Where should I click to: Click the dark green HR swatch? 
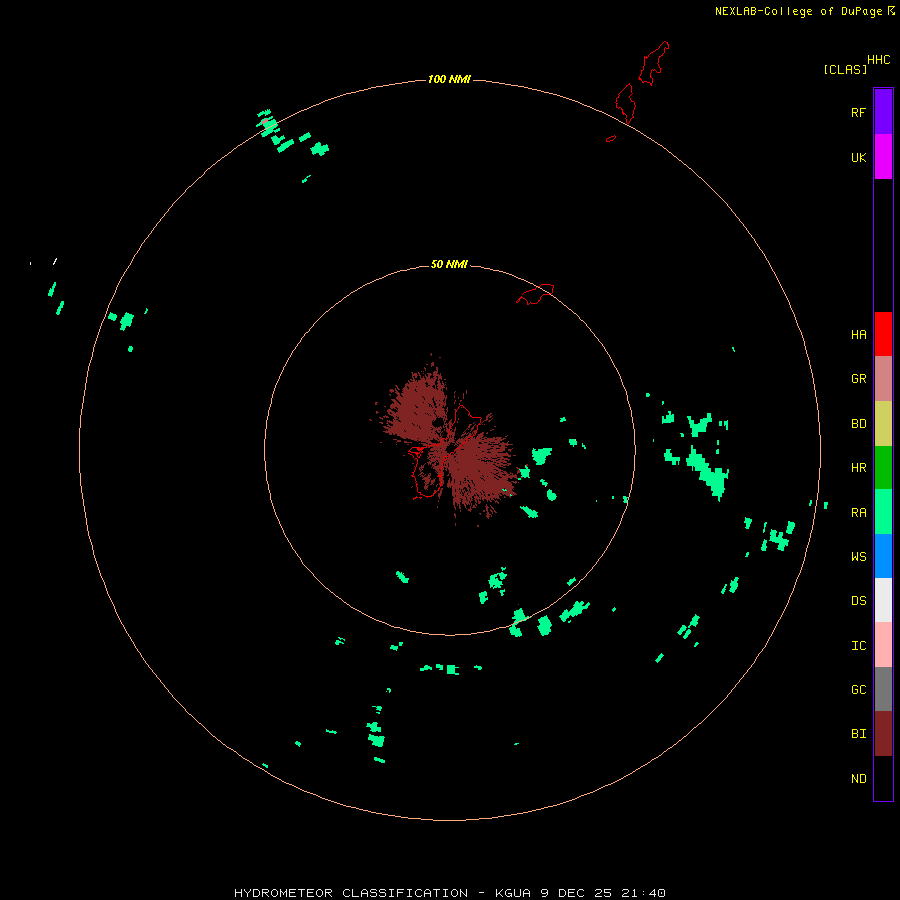tap(883, 468)
